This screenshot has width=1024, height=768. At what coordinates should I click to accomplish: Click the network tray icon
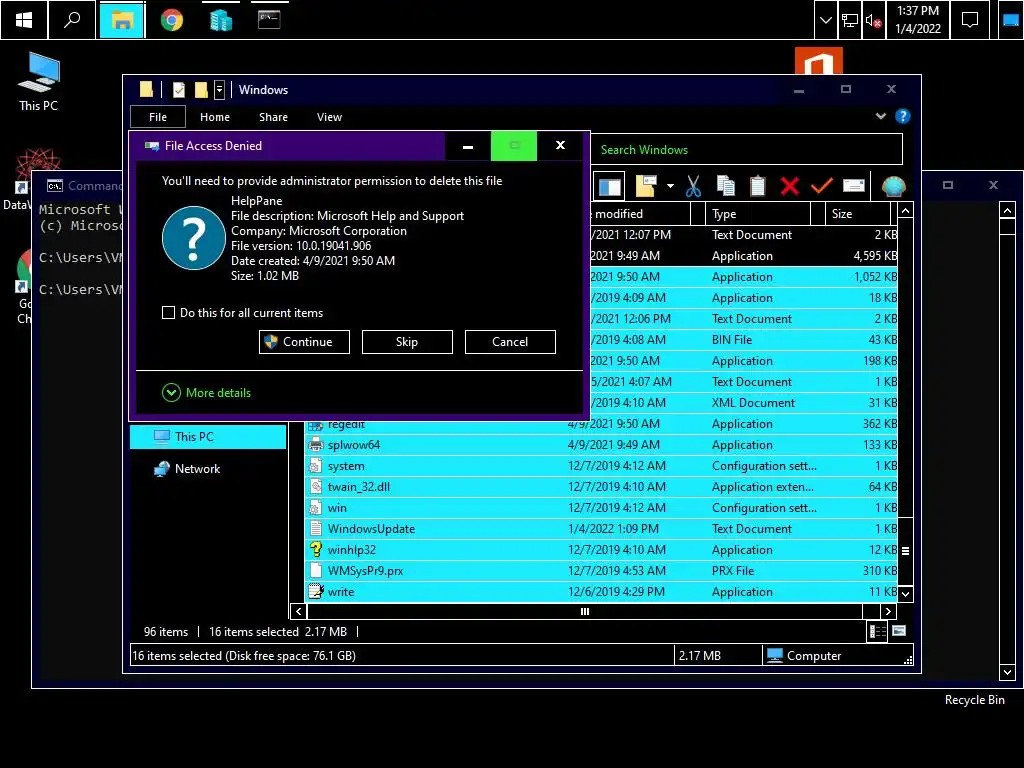(850, 20)
